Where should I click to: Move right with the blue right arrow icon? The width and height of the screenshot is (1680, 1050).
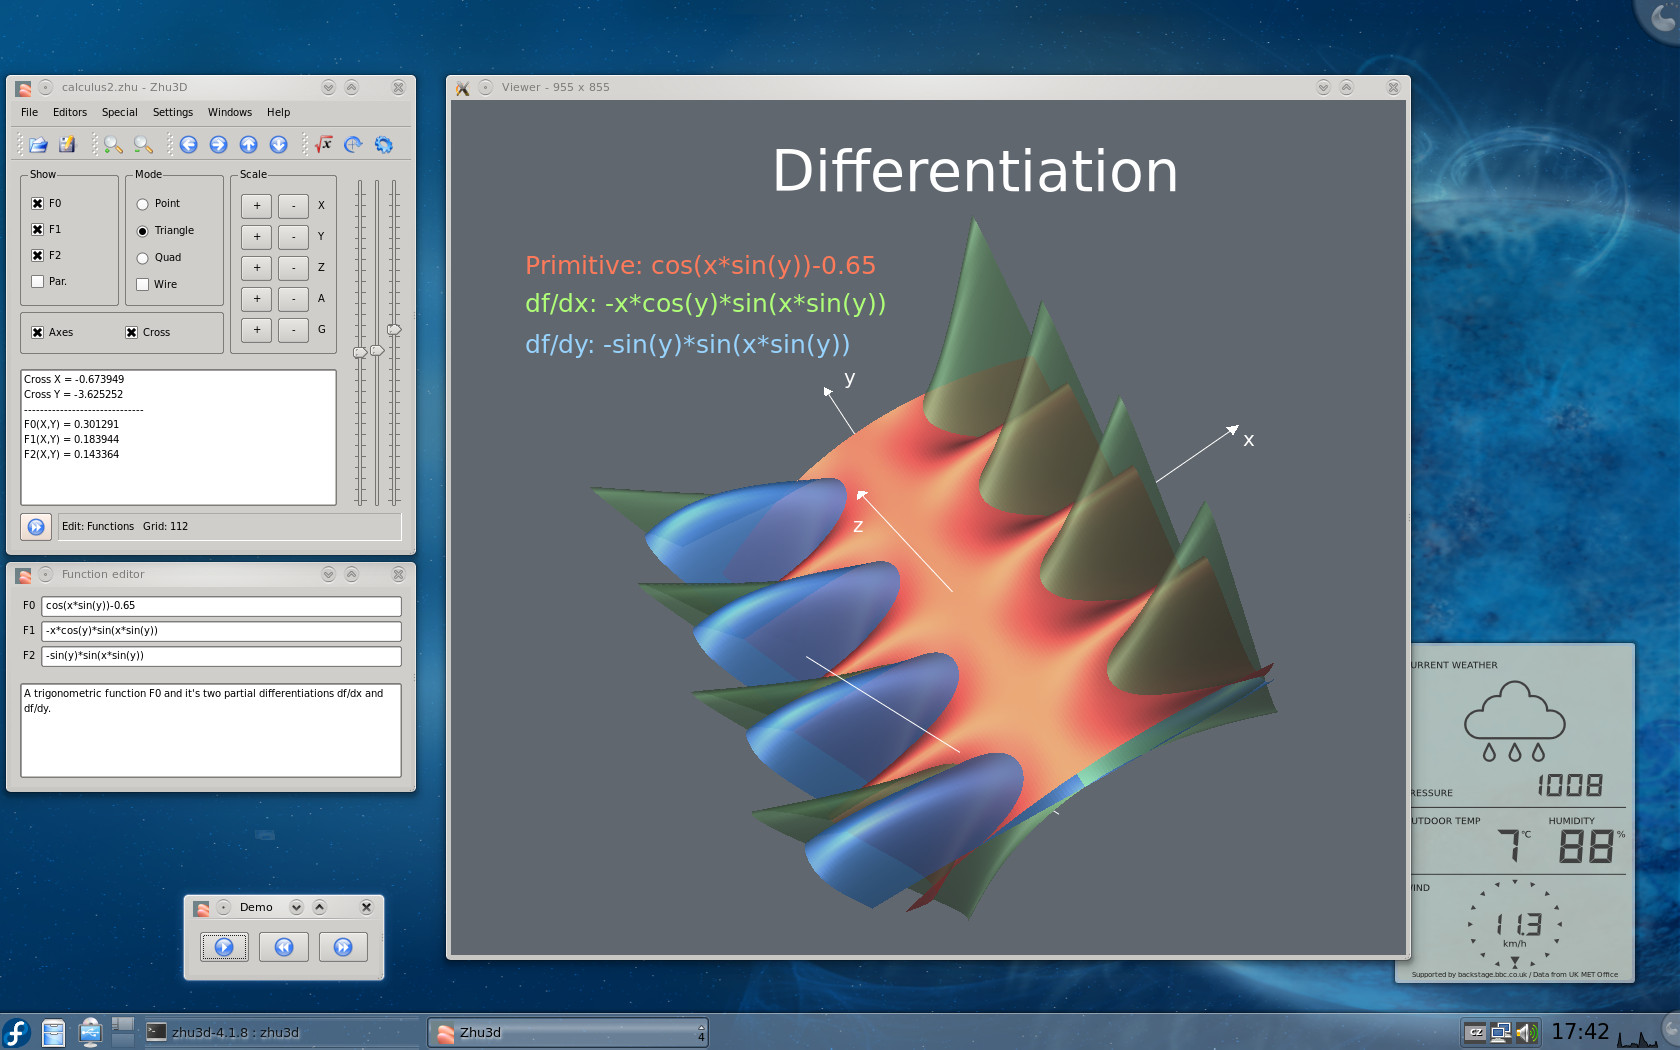click(x=218, y=145)
